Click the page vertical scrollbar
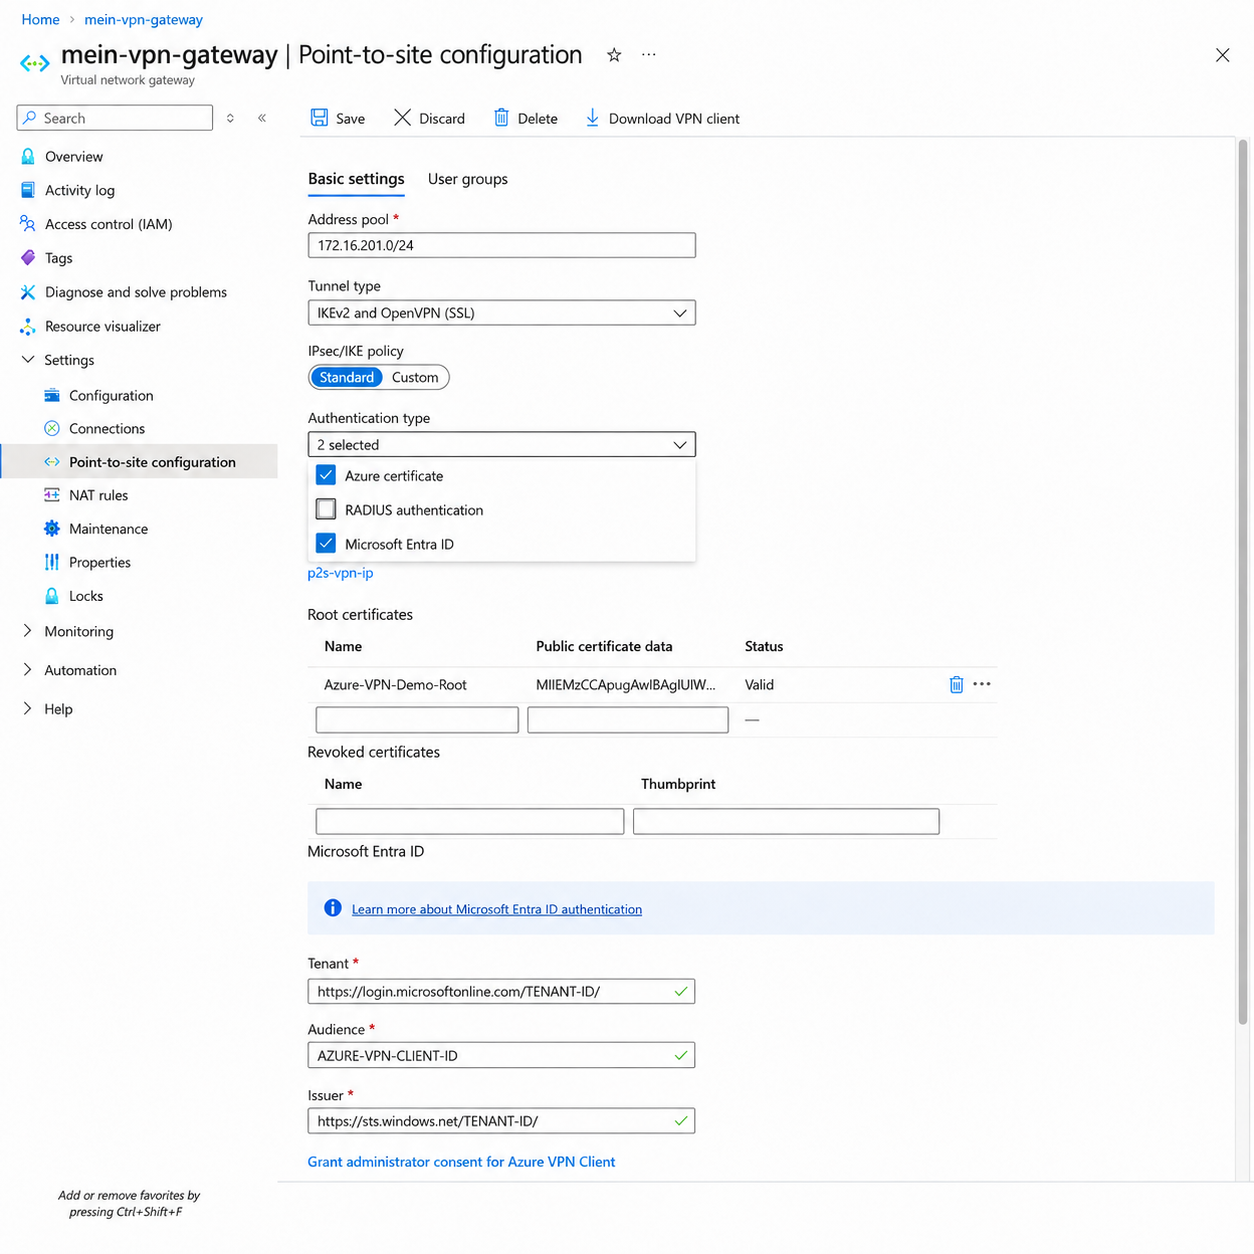Image resolution: width=1254 pixels, height=1254 pixels. pyautogui.click(x=1243, y=582)
